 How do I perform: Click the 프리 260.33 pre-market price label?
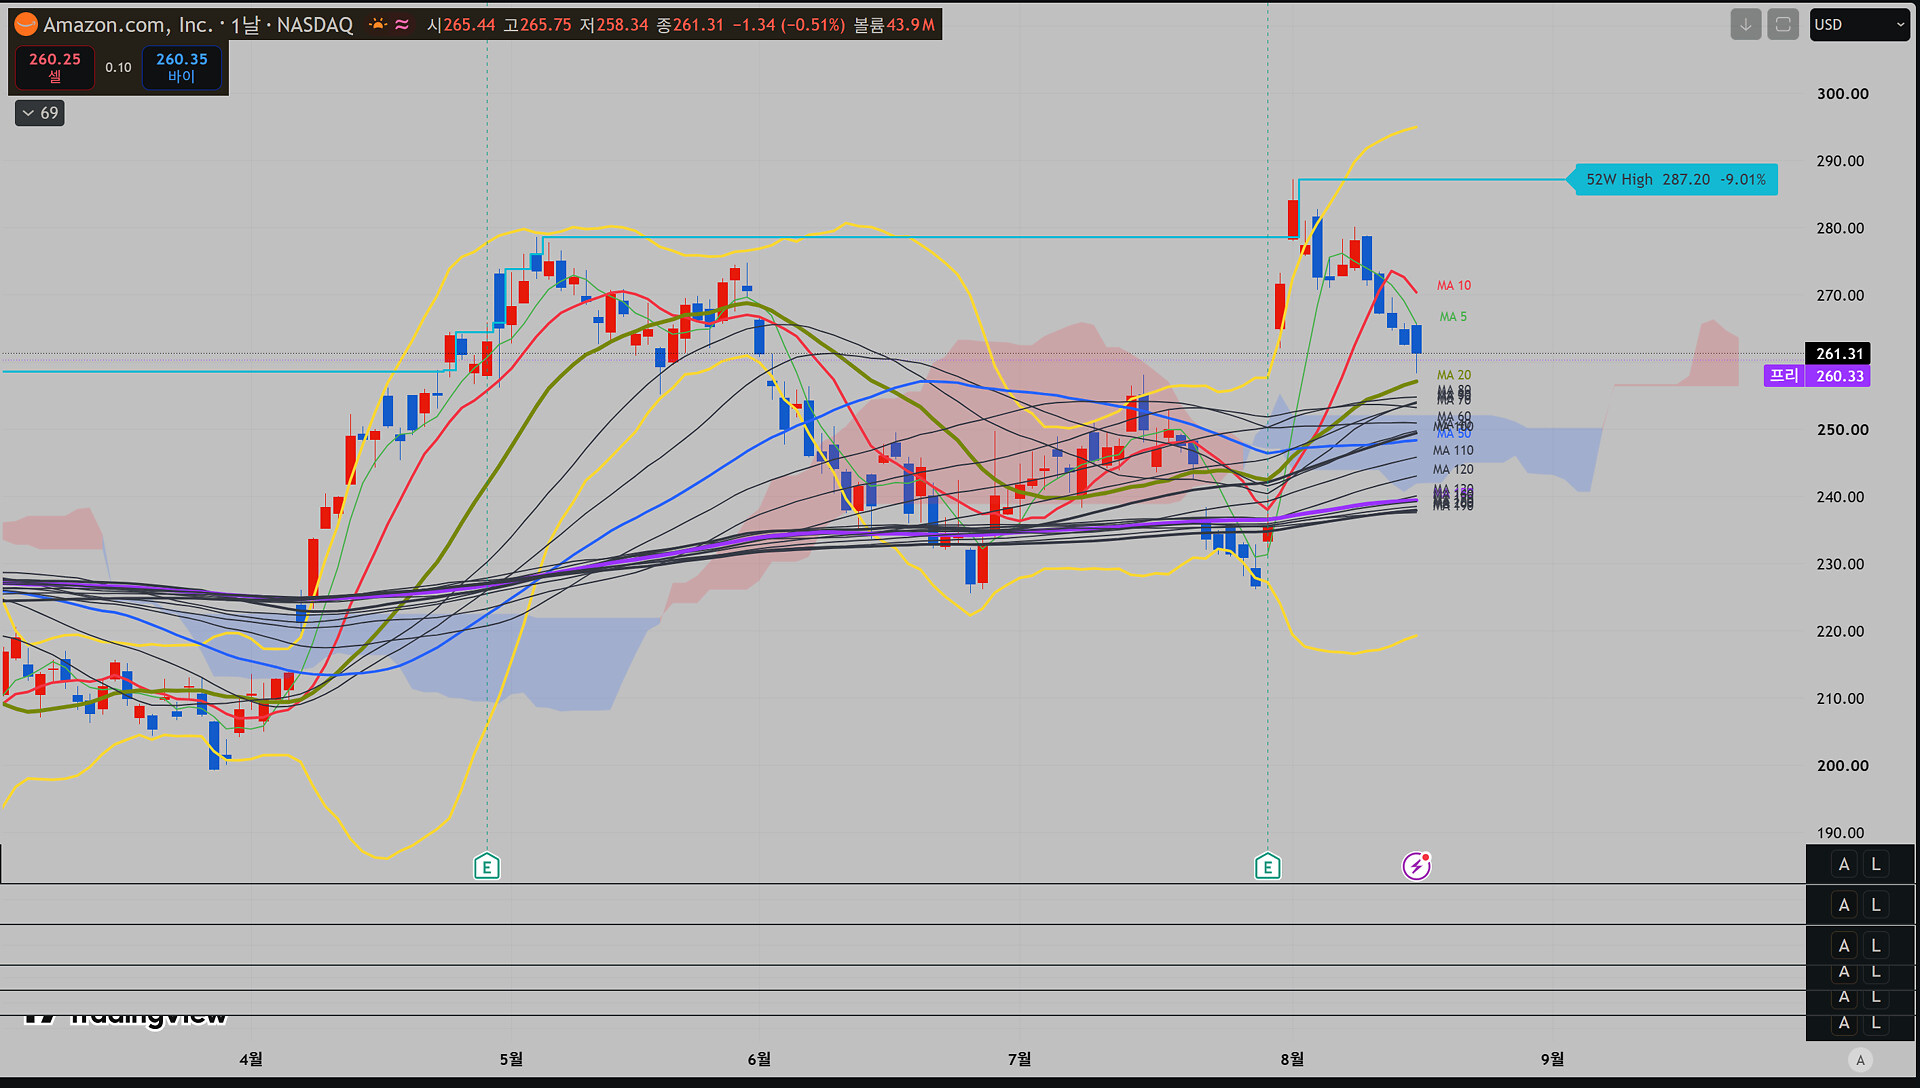point(1817,376)
